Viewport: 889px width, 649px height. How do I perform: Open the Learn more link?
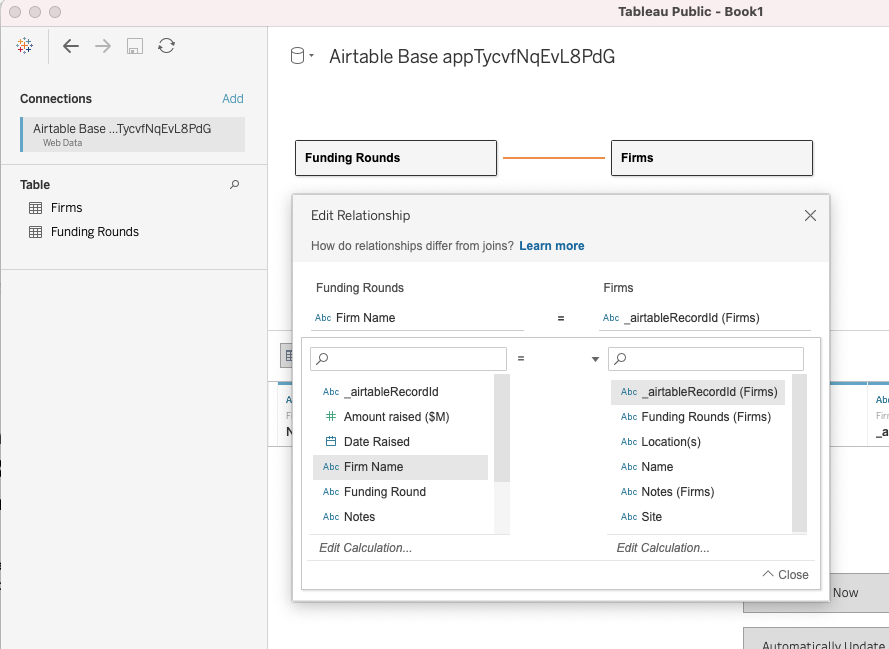point(552,246)
